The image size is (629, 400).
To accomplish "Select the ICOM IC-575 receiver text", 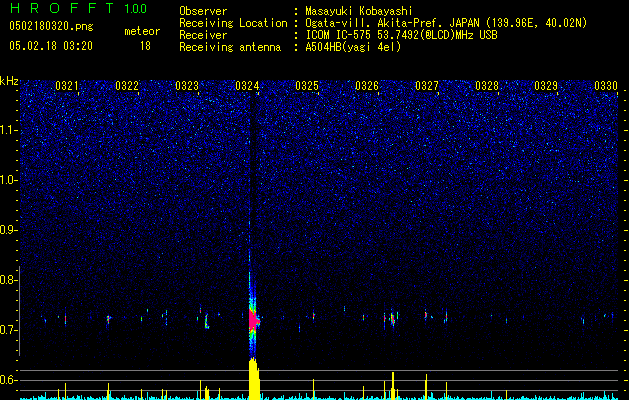I will pyautogui.click(x=401, y=35).
